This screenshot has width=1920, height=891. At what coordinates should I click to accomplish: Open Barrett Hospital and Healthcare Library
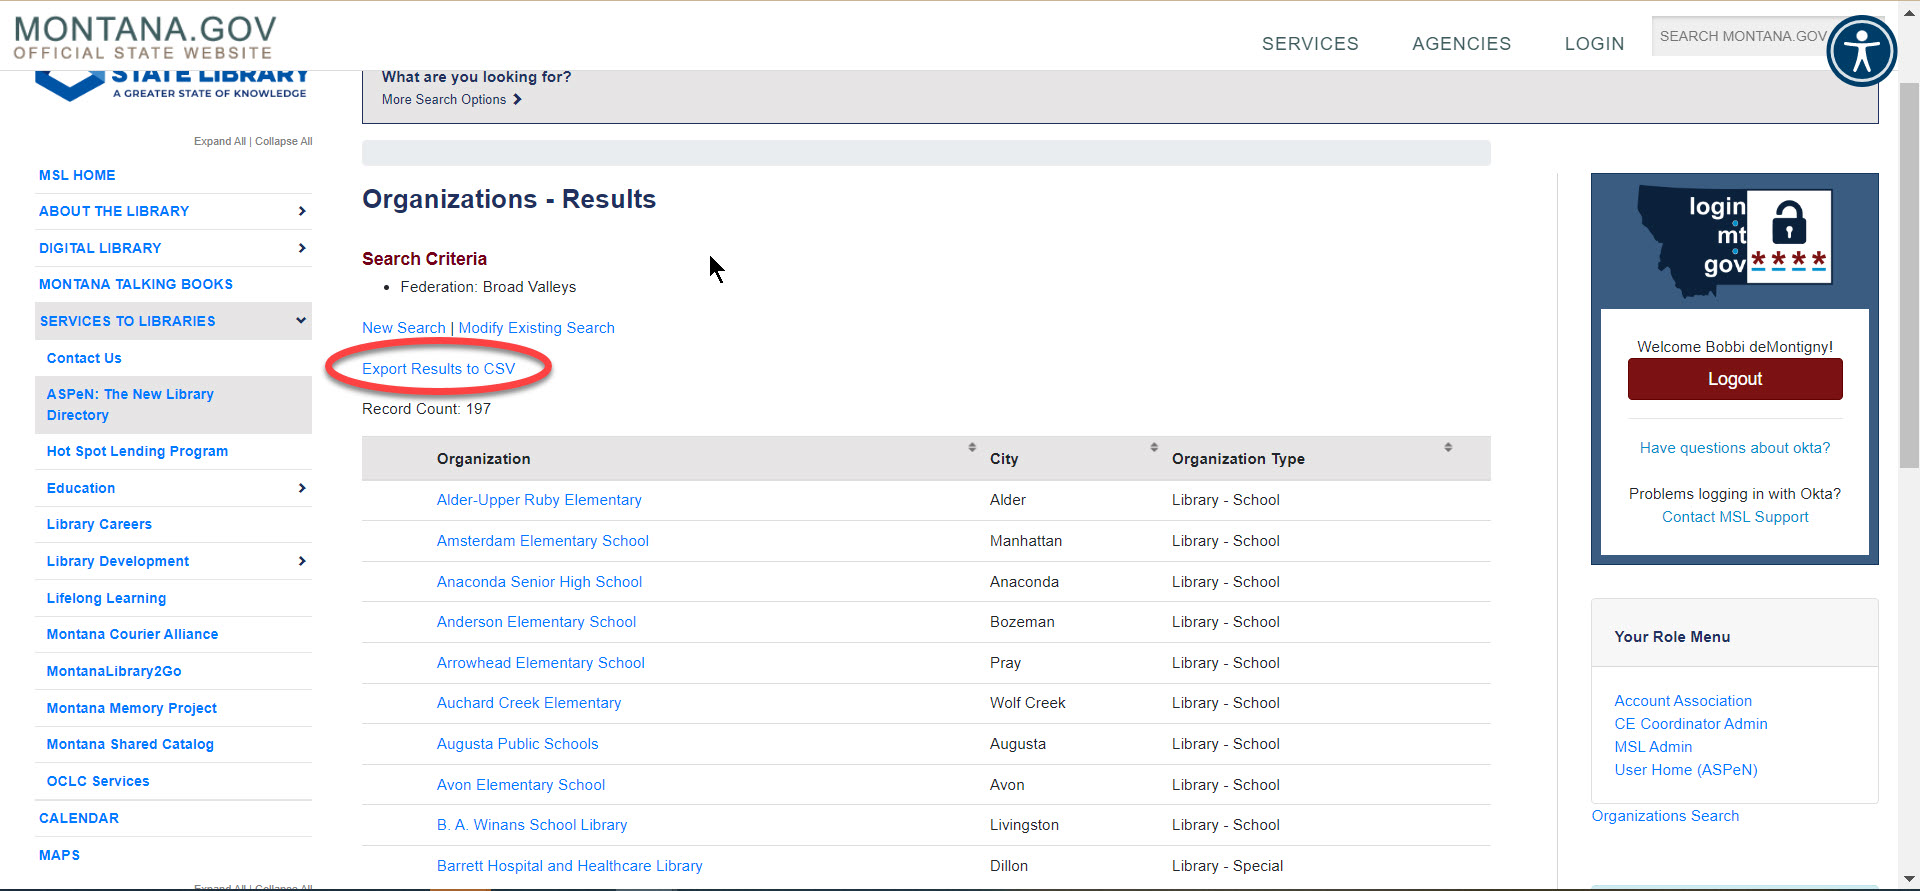click(570, 866)
